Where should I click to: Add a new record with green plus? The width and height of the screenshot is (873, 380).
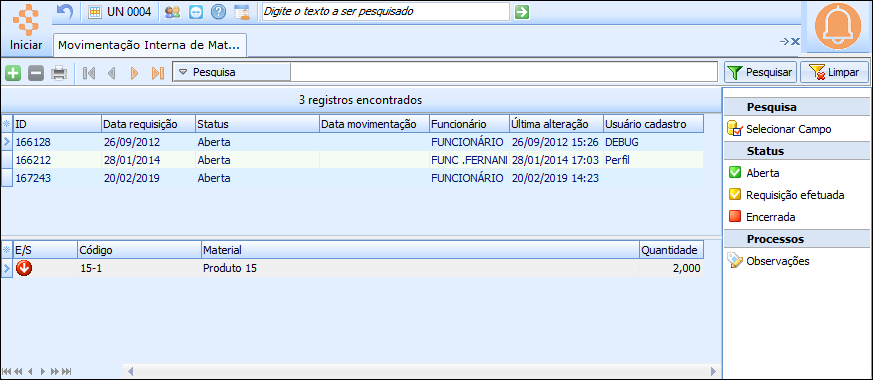point(13,73)
